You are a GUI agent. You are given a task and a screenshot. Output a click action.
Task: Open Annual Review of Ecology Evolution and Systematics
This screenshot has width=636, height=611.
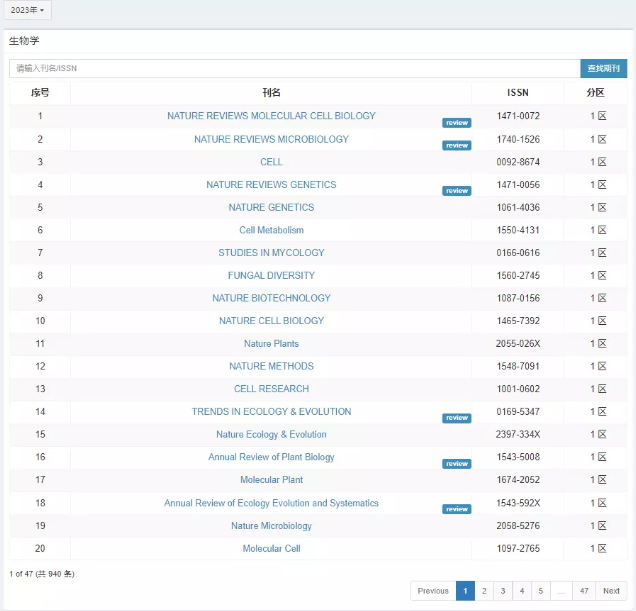271,503
